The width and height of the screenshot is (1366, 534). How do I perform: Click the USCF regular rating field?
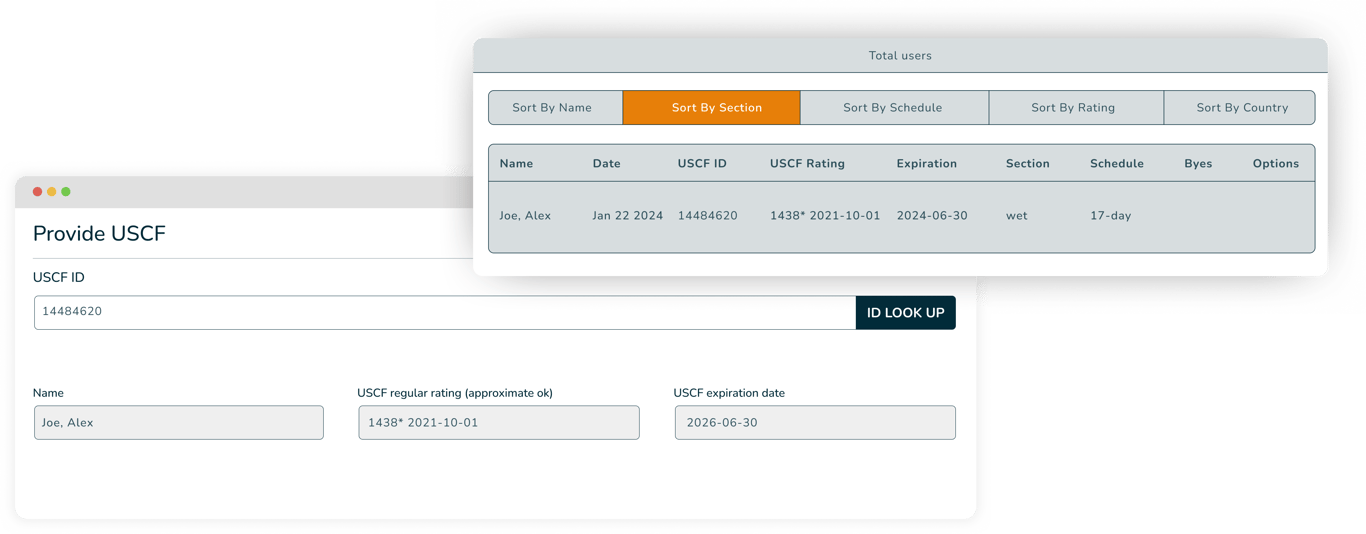click(x=499, y=423)
